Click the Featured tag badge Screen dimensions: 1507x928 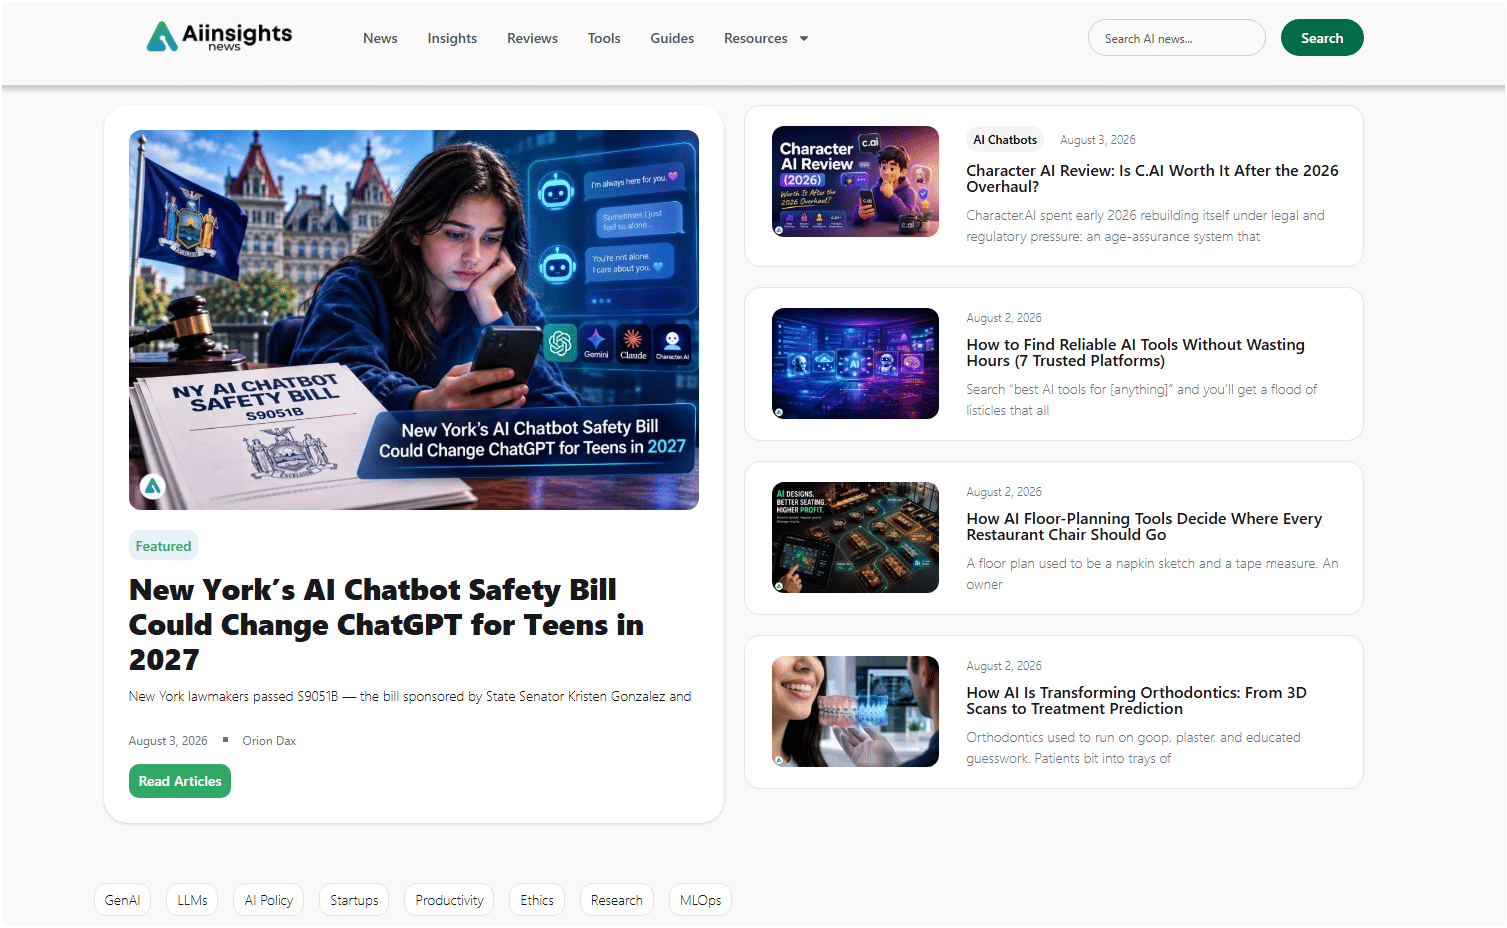coord(163,546)
